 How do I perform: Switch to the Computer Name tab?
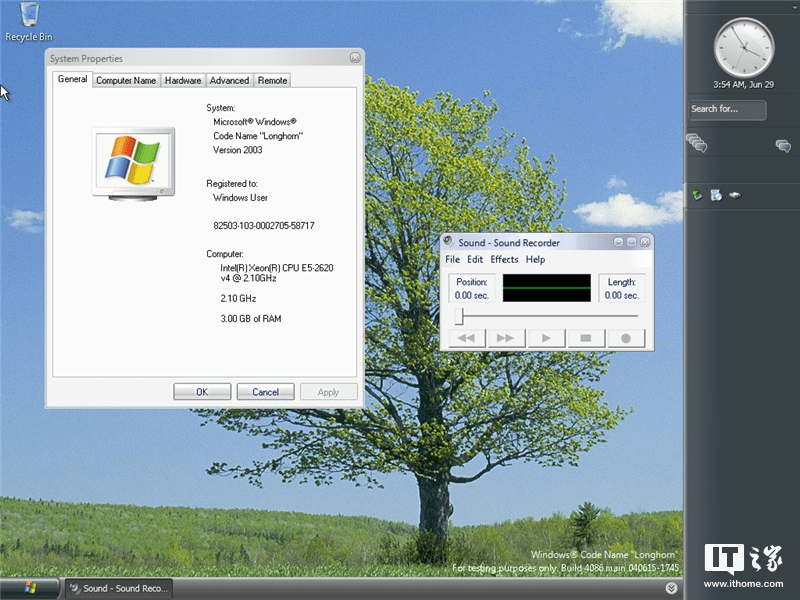pyautogui.click(x=125, y=80)
